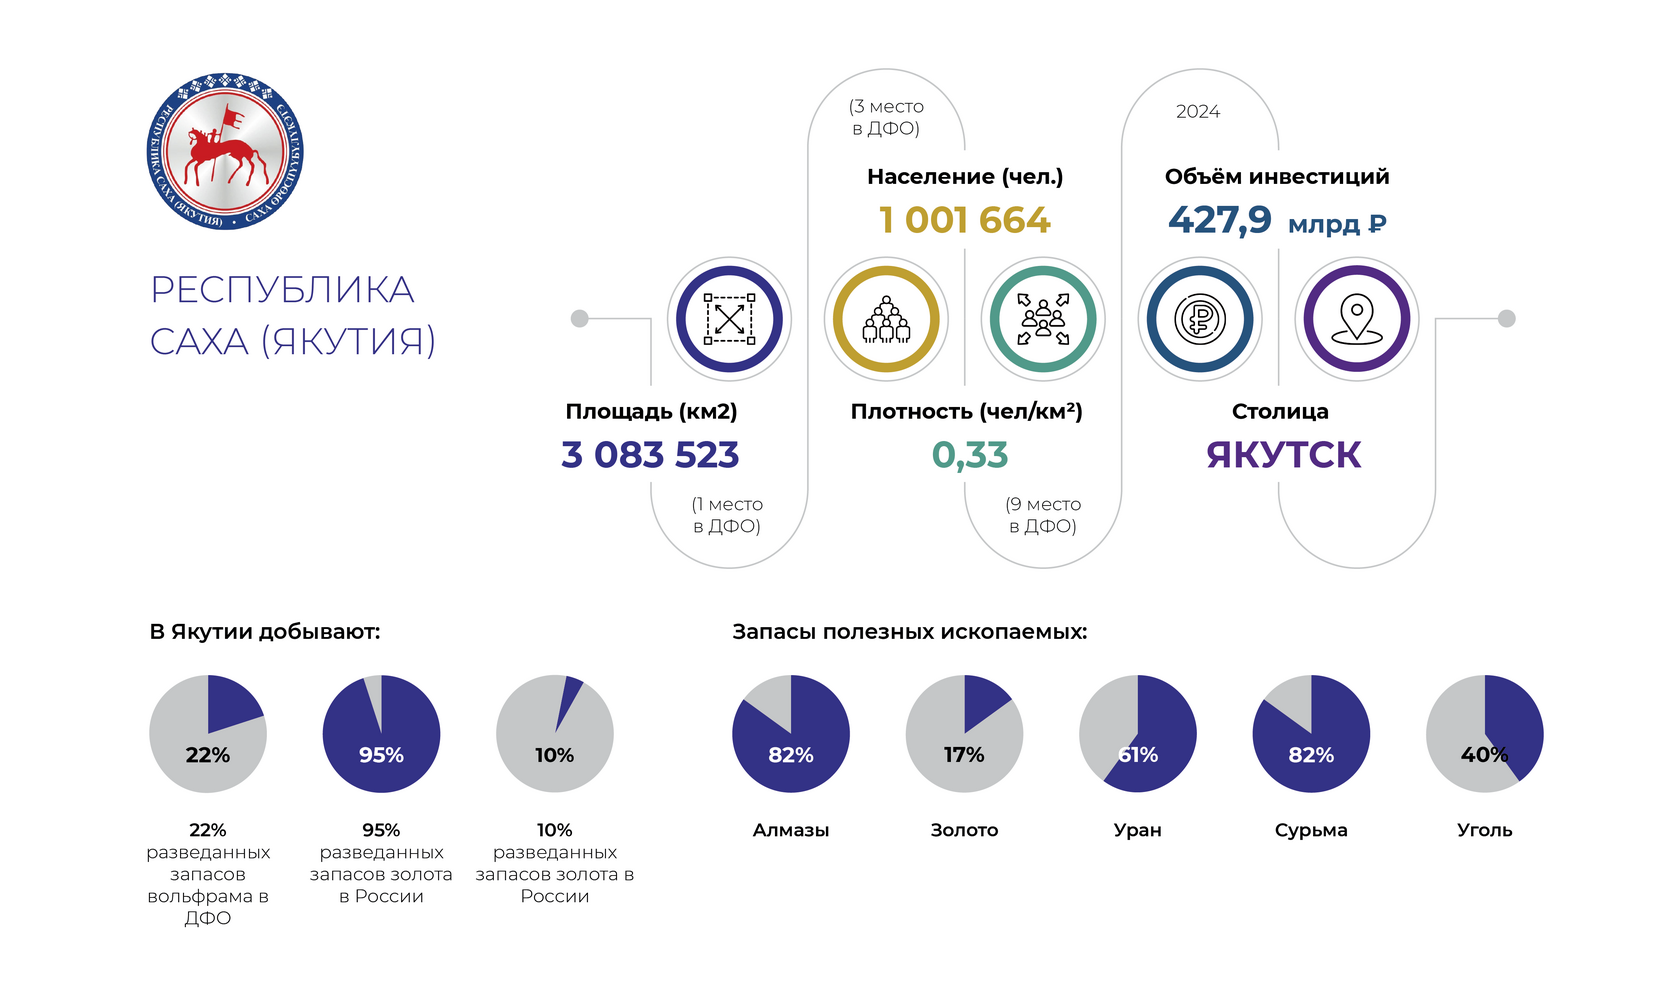Click the population value 1 001 664

(x=964, y=220)
